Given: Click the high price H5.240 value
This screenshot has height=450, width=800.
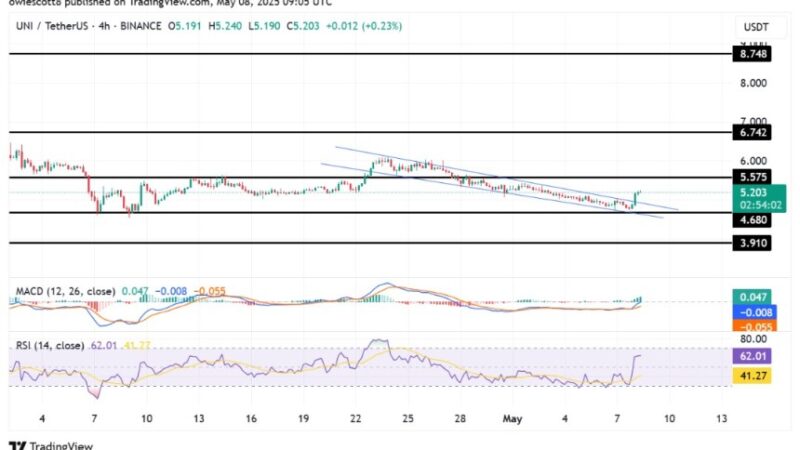Looking at the screenshot, I should (225, 26).
